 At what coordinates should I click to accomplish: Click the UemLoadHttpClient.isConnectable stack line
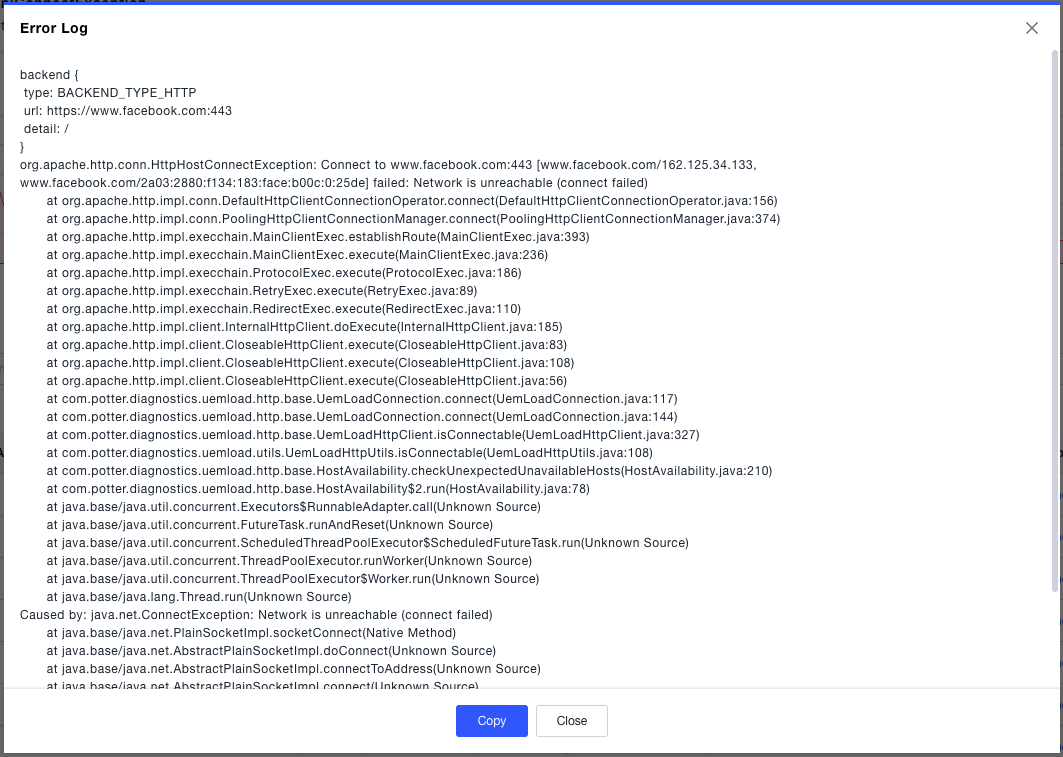[372, 435]
